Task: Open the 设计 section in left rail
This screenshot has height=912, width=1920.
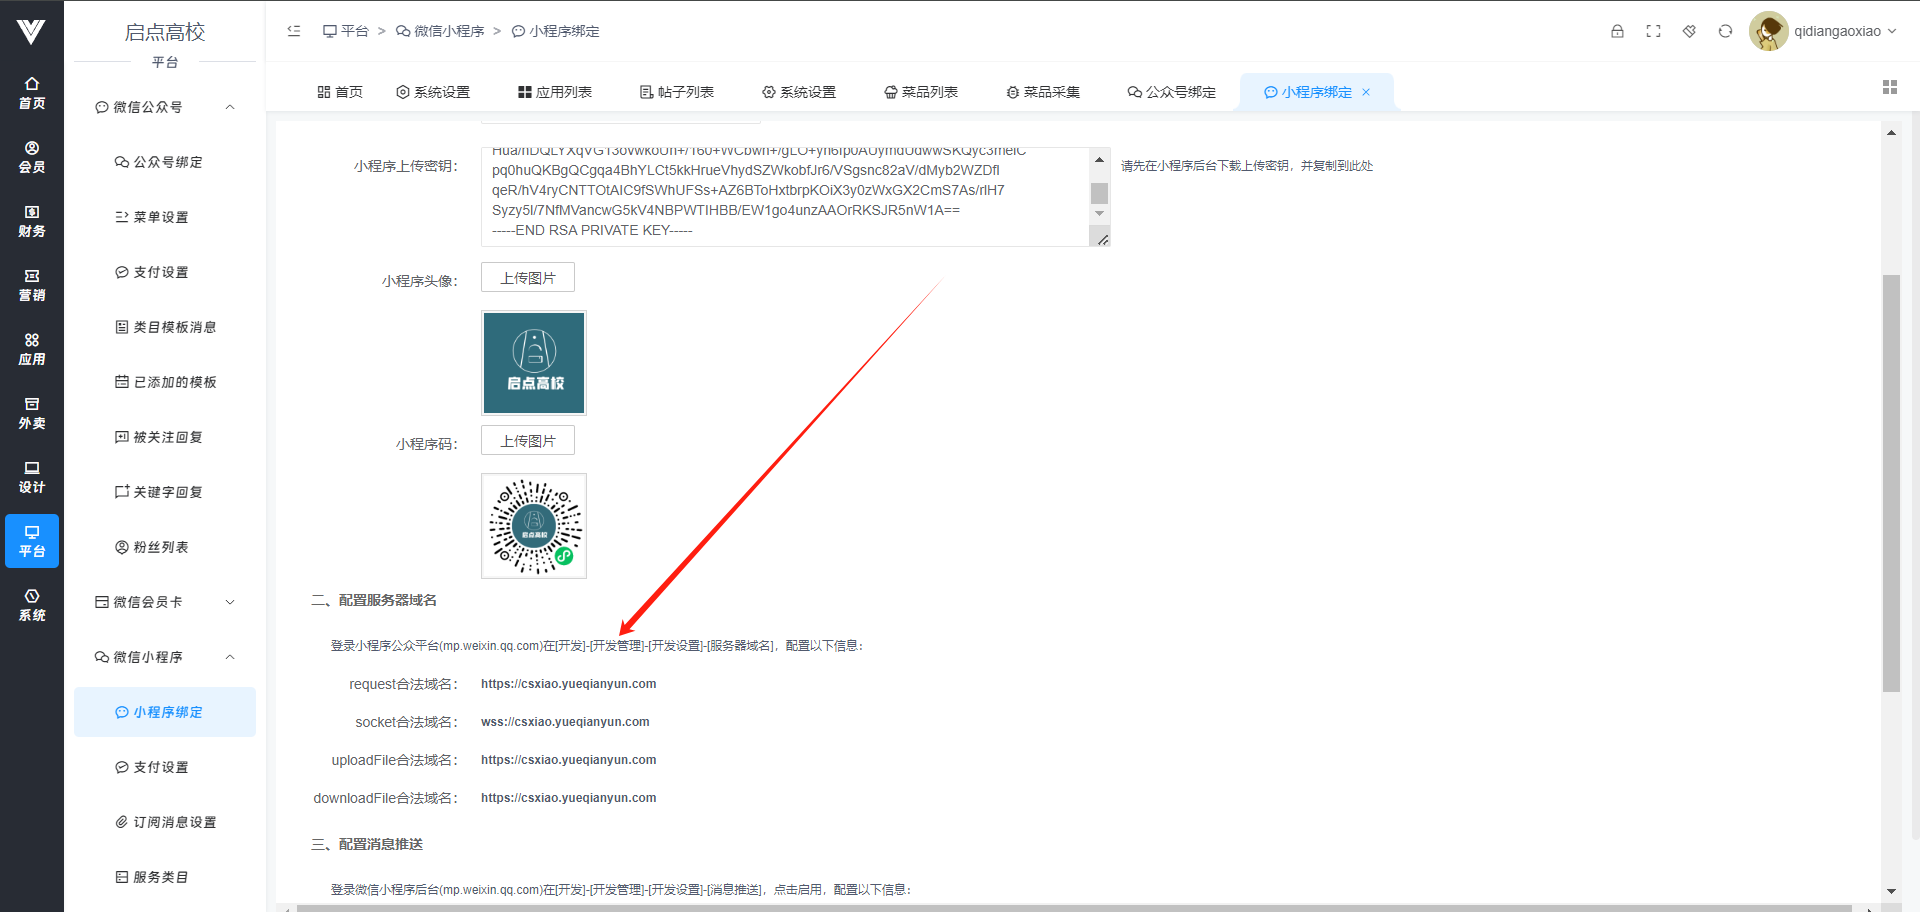Action: 32,477
